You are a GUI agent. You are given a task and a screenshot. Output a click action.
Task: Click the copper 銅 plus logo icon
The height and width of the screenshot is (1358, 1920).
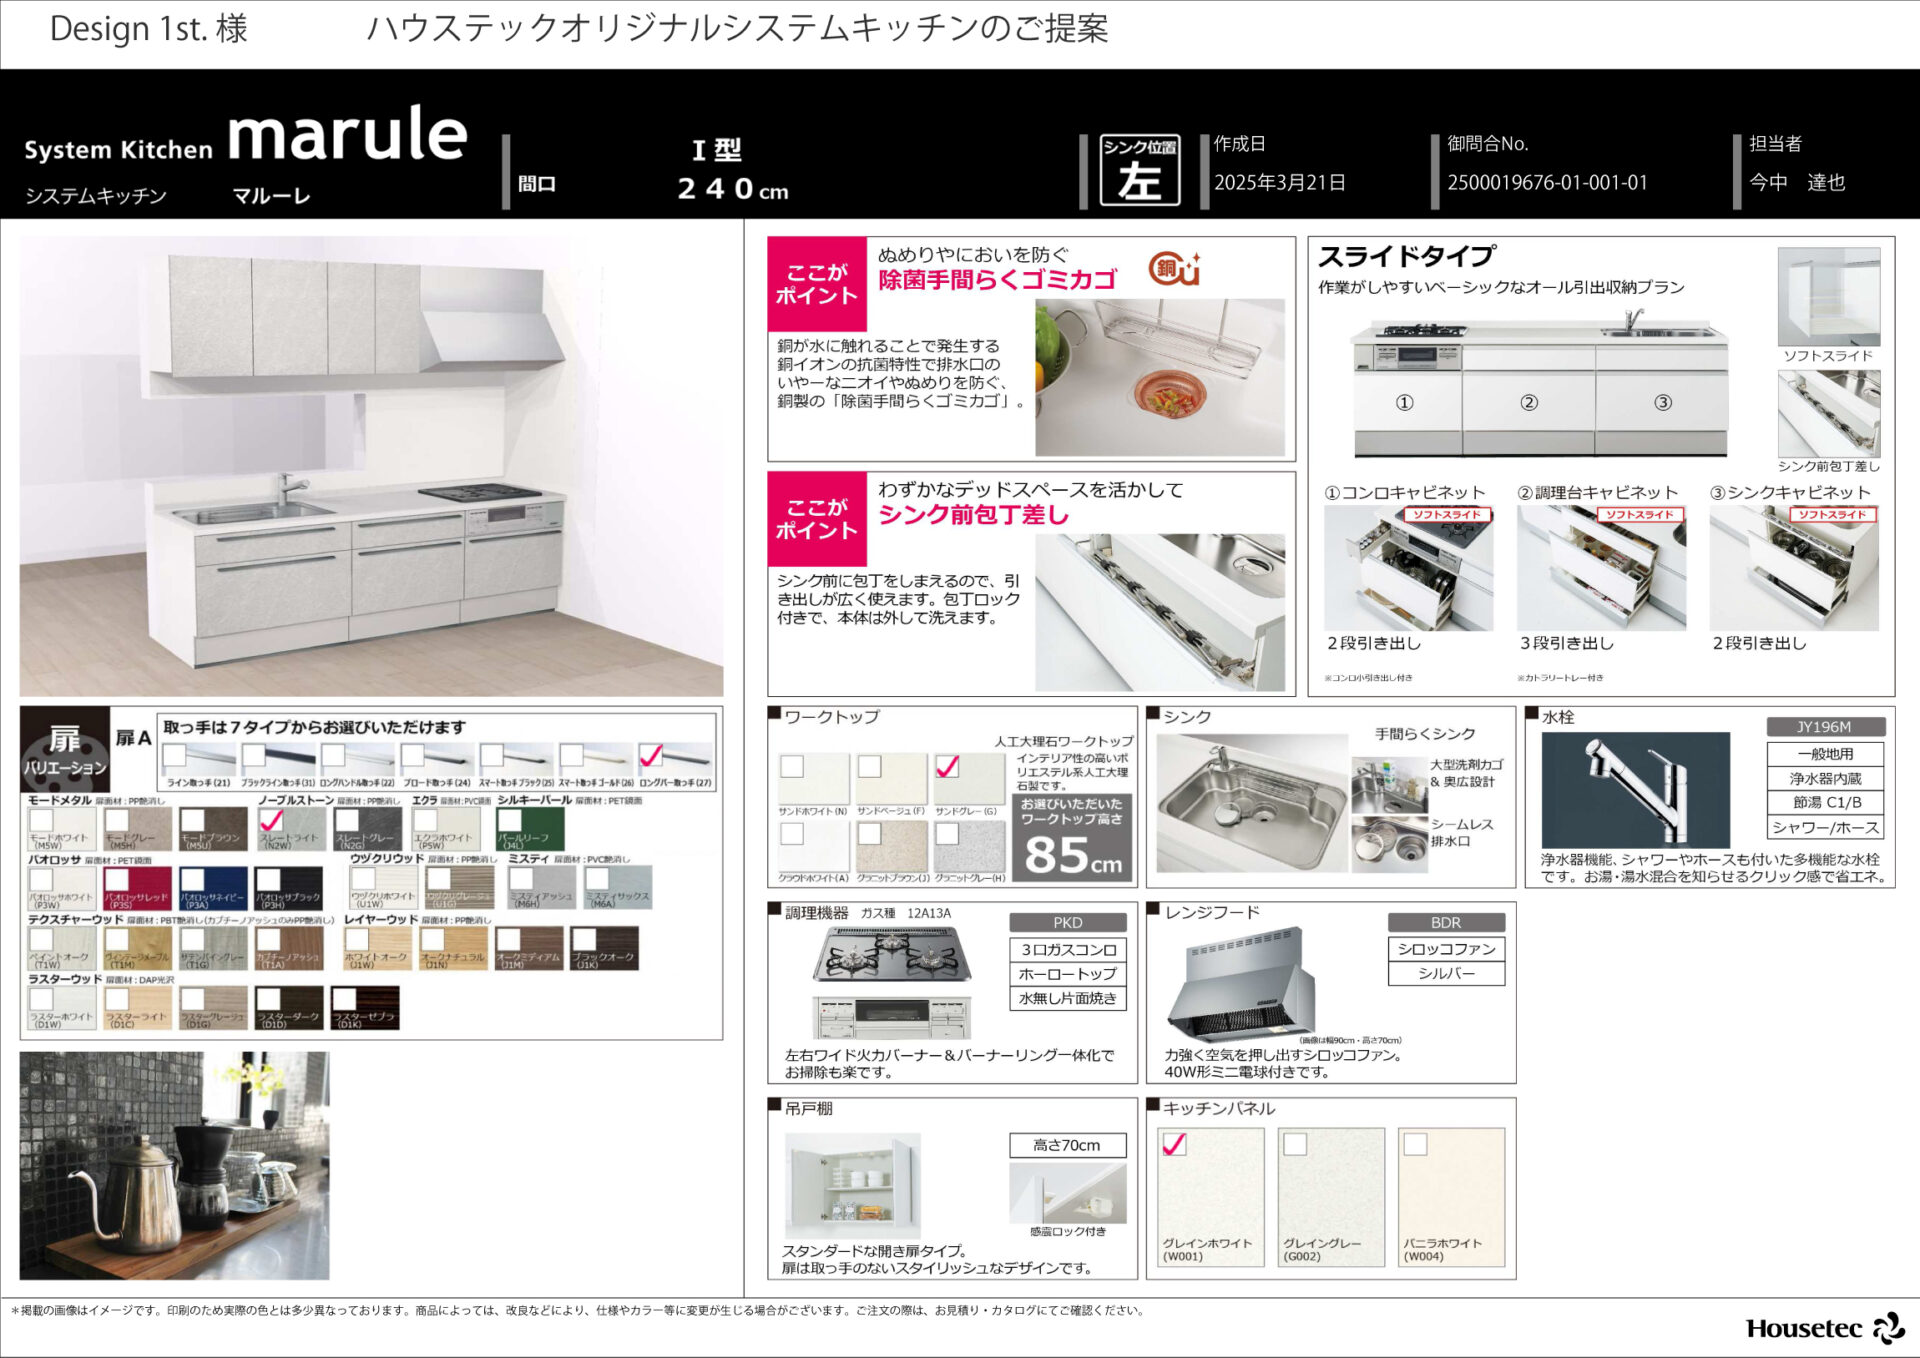point(1174,268)
